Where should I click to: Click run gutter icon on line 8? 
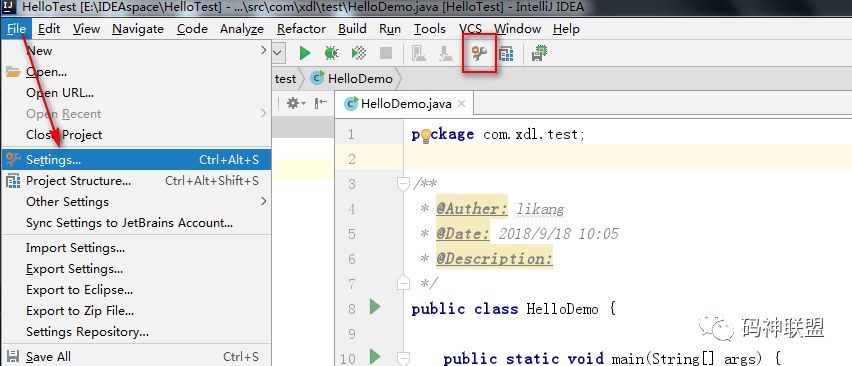coord(375,307)
